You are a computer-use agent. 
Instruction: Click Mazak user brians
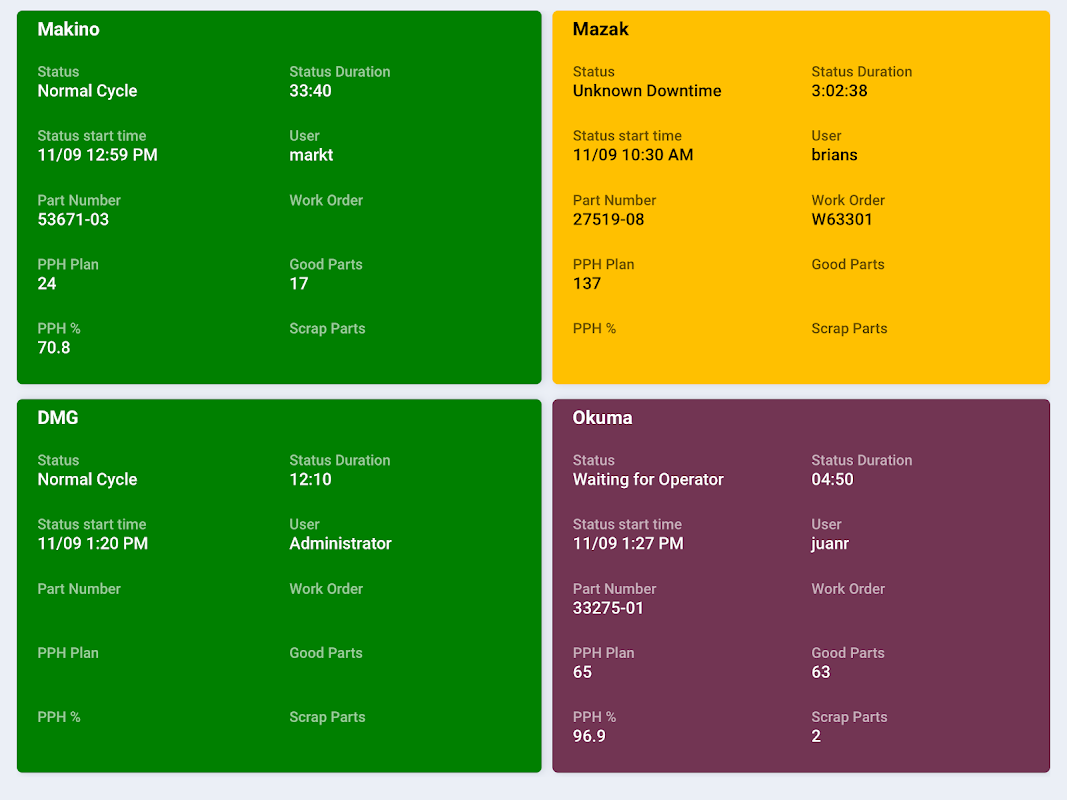[x=834, y=155]
